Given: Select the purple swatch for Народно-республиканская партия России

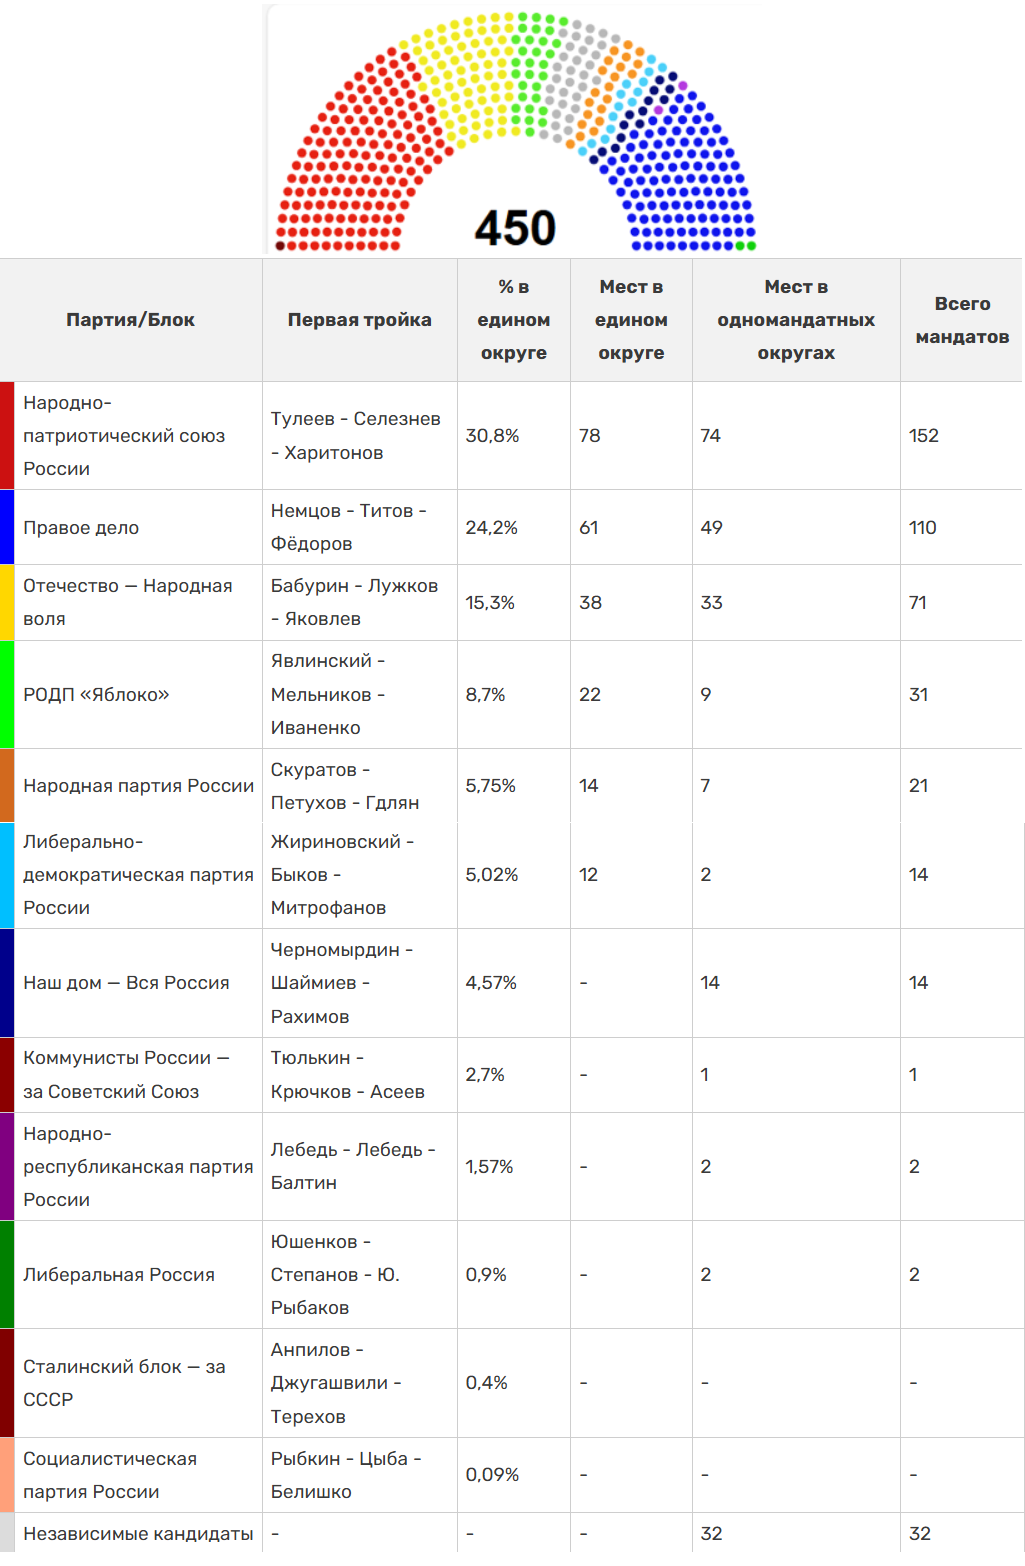Looking at the screenshot, I should click(x=7, y=1166).
